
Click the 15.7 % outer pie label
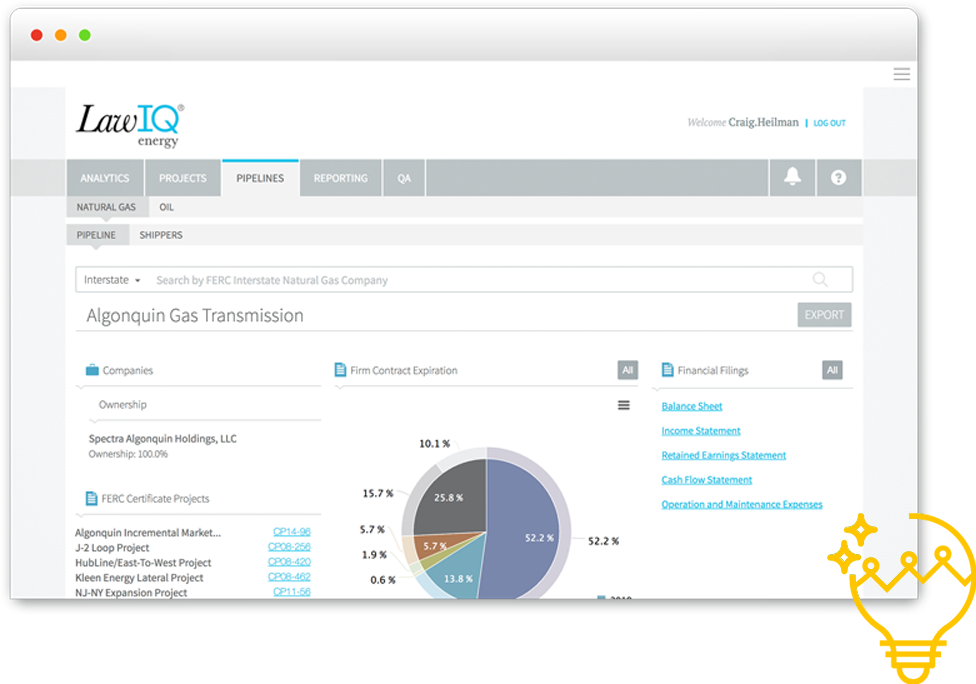pos(378,493)
